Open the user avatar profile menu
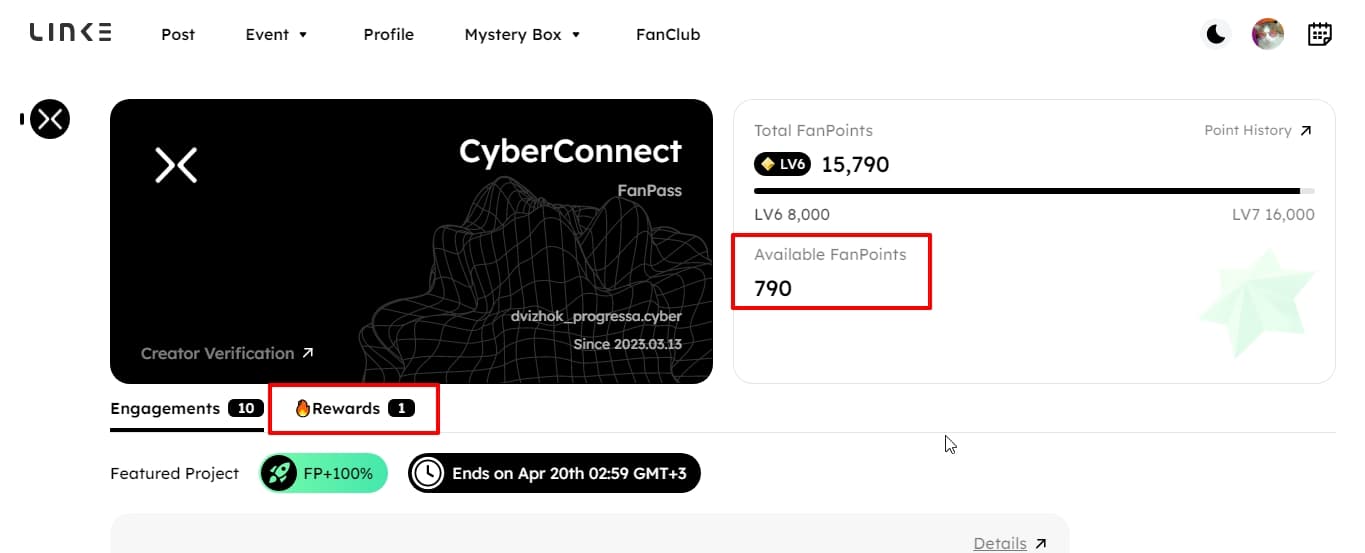The height and width of the screenshot is (553, 1365). 1268,35
